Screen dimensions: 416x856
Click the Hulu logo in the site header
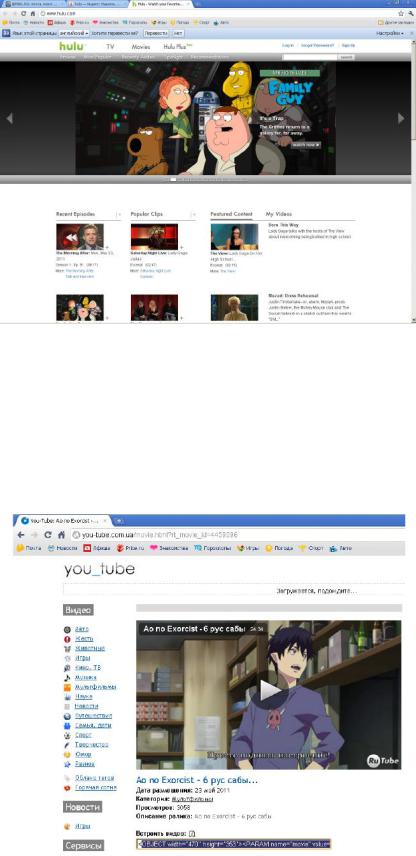click(x=70, y=46)
